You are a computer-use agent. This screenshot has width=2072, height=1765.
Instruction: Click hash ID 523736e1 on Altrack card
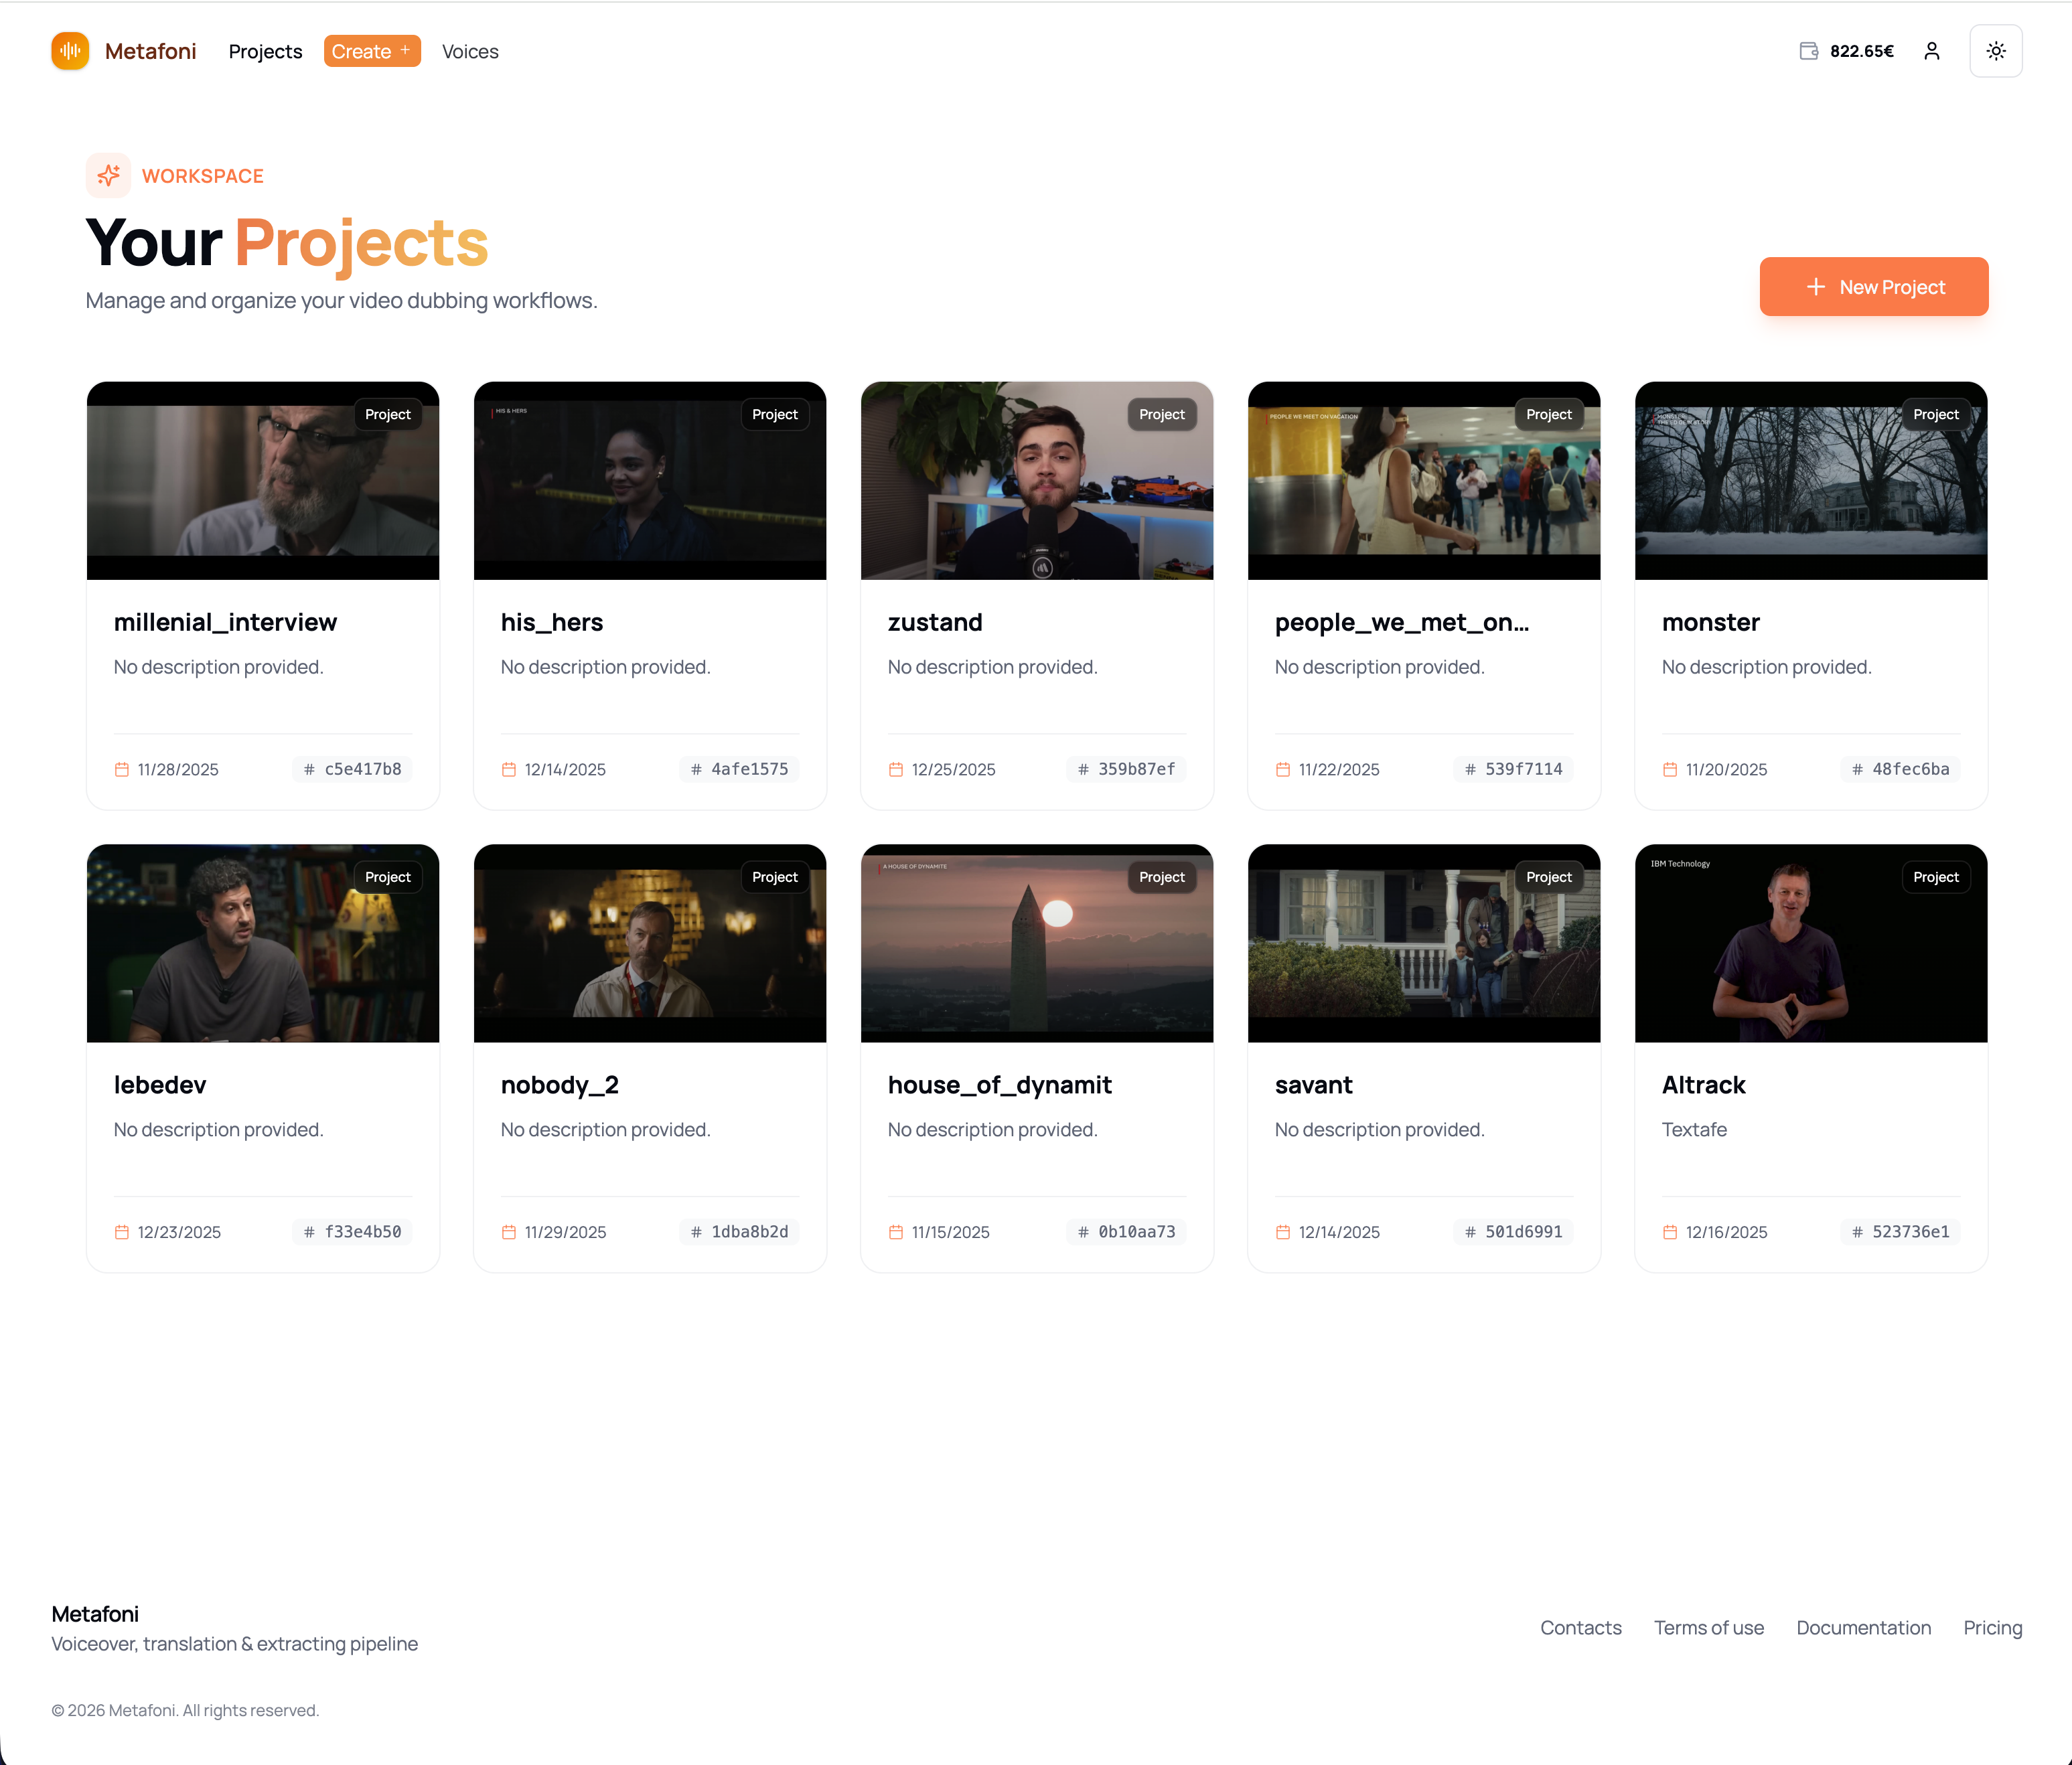coord(1900,1232)
